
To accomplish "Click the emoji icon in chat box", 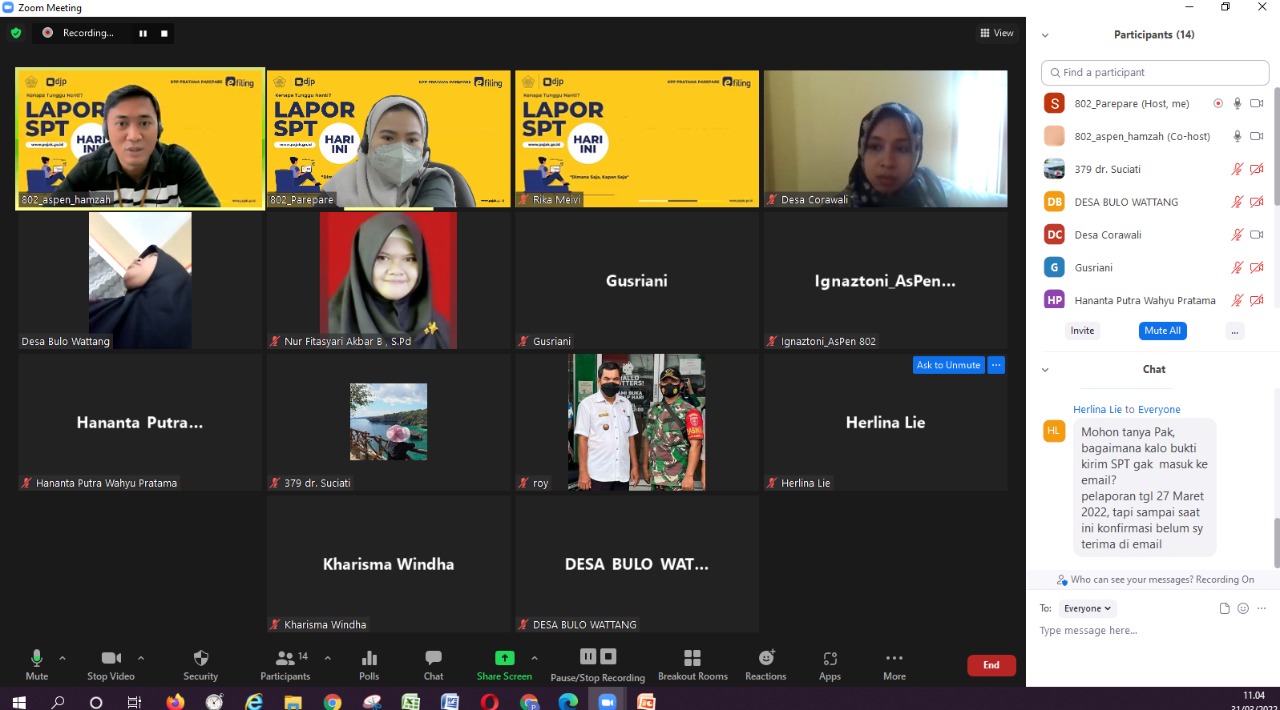I will pyautogui.click(x=1243, y=608).
